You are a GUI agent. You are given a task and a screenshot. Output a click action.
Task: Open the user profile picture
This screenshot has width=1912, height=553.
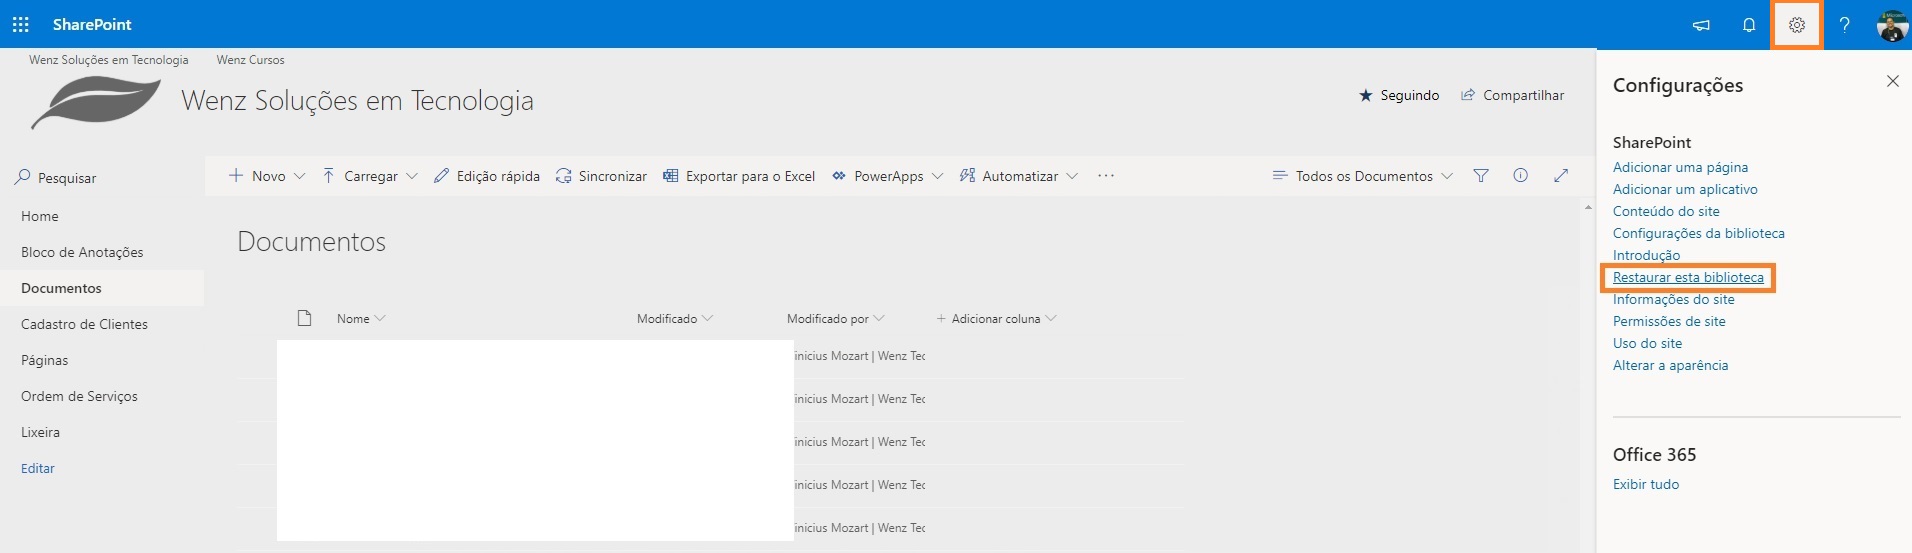tap(1892, 25)
